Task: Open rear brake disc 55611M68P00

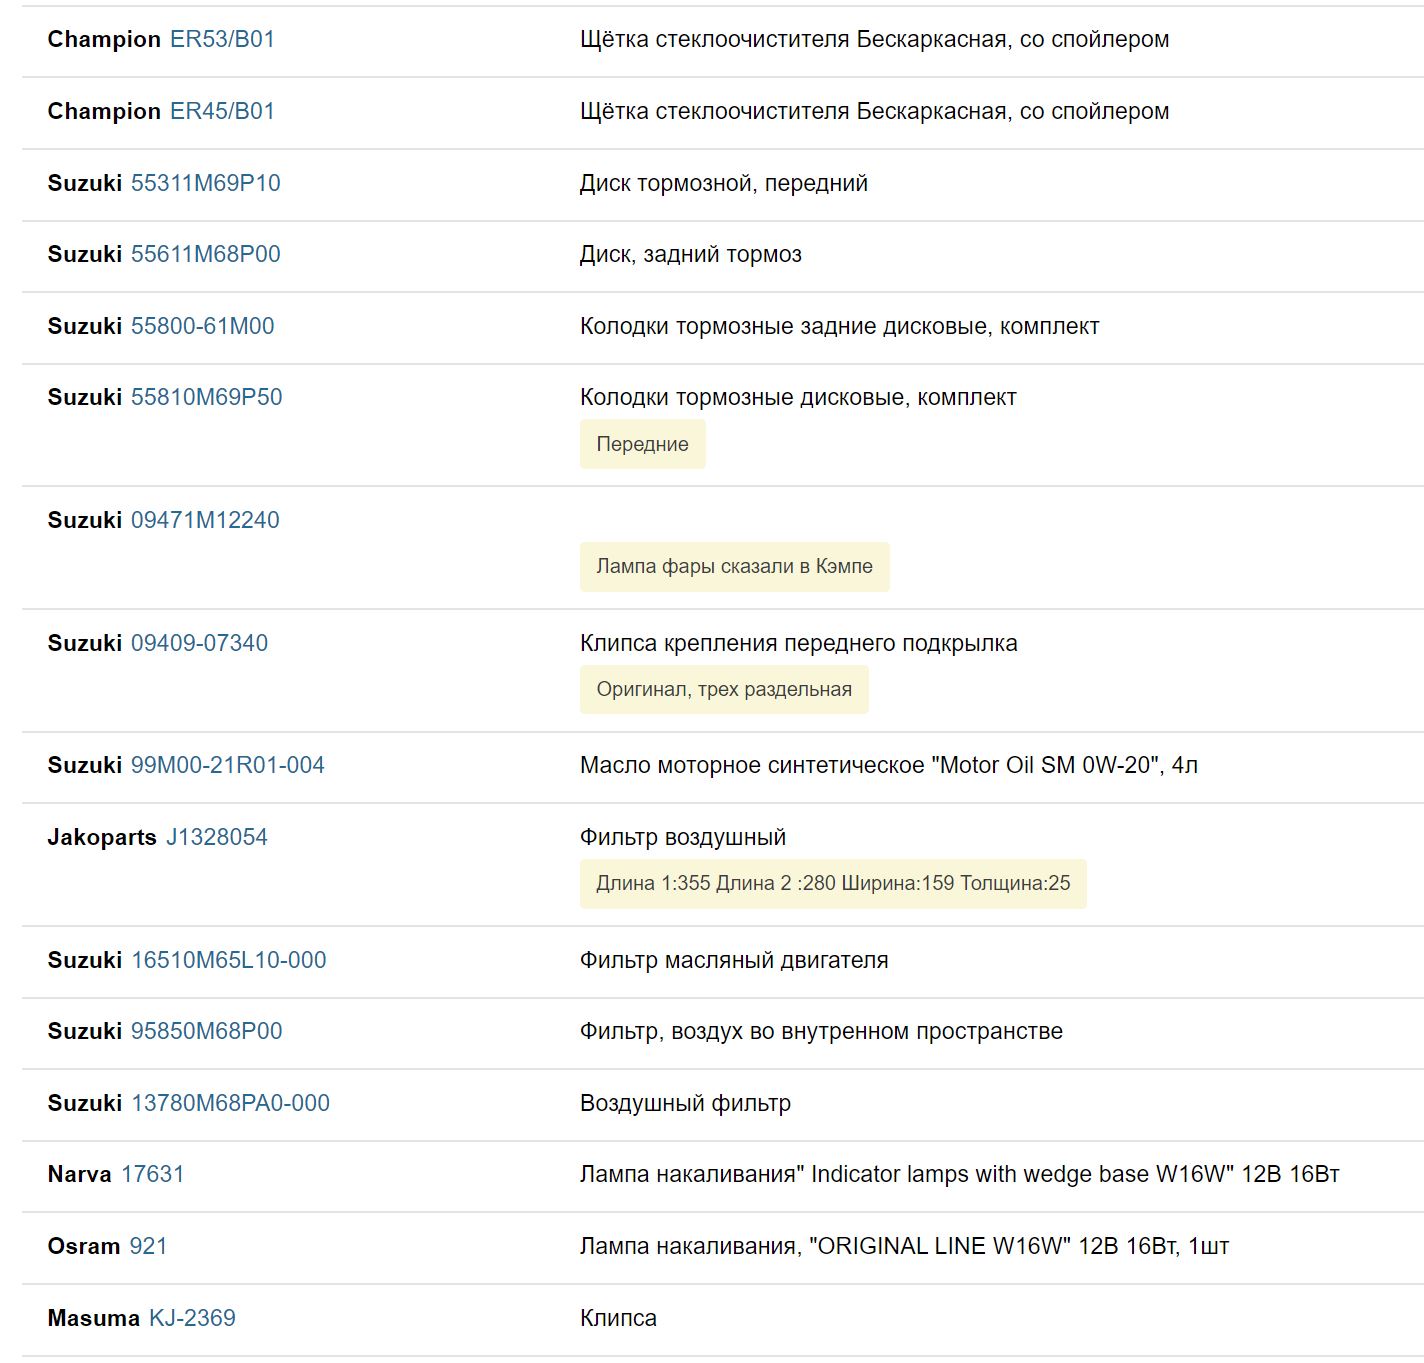Action: [x=205, y=254]
